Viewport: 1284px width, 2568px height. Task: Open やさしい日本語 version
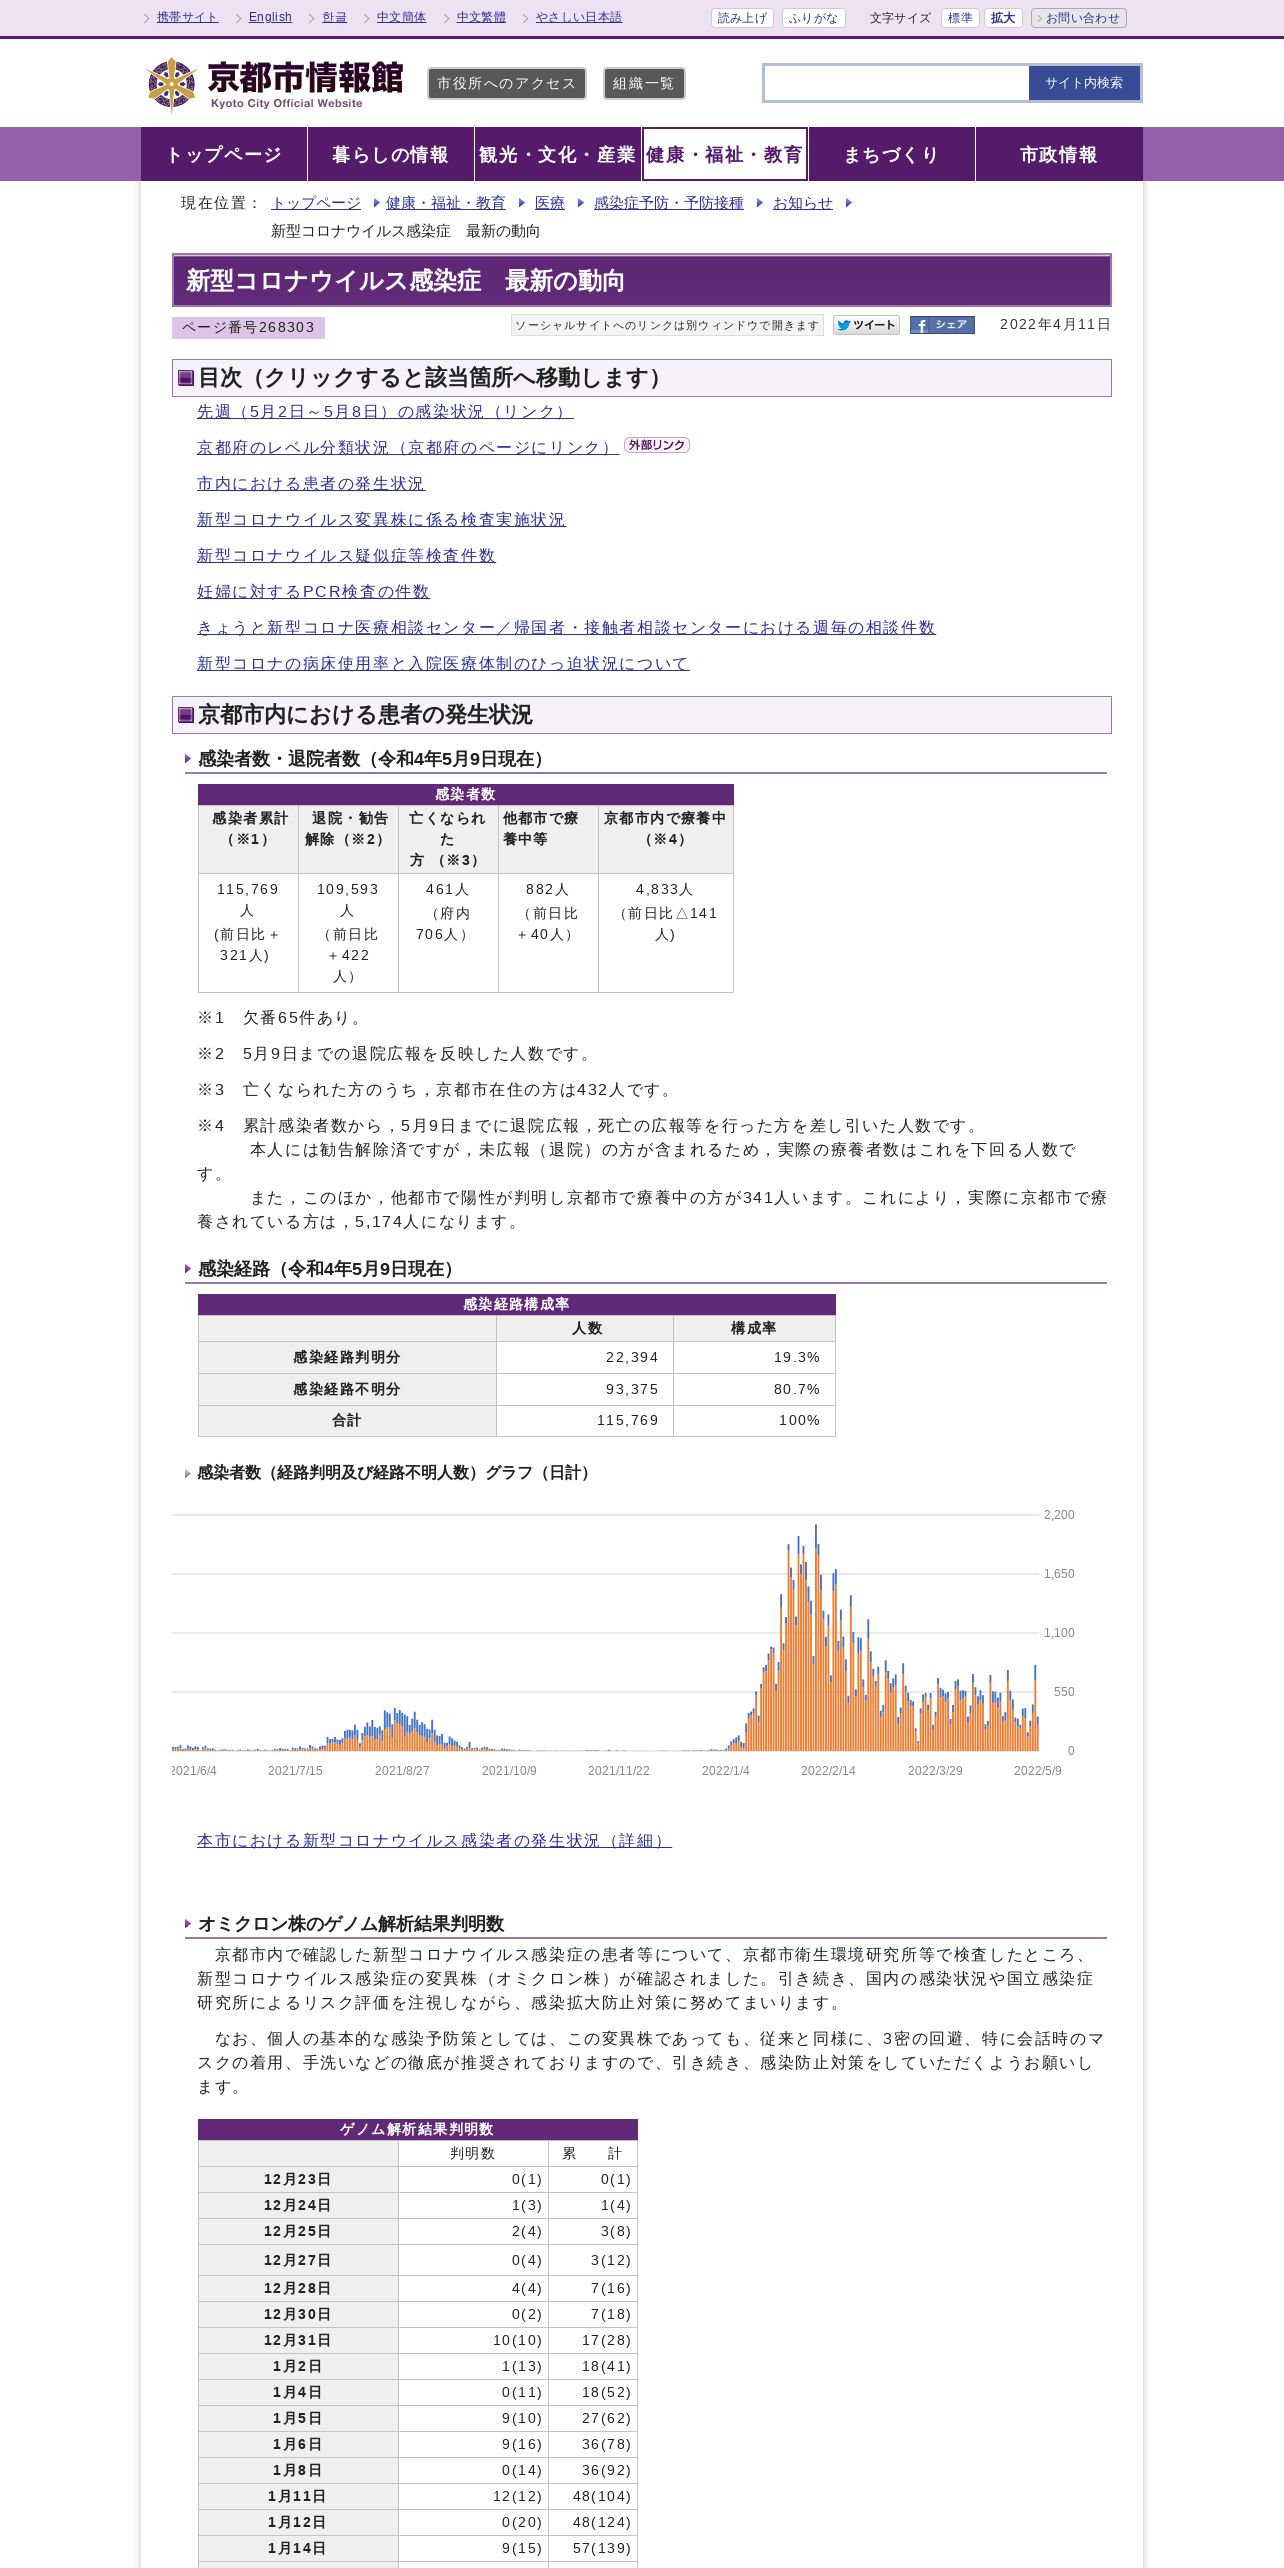point(579,17)
